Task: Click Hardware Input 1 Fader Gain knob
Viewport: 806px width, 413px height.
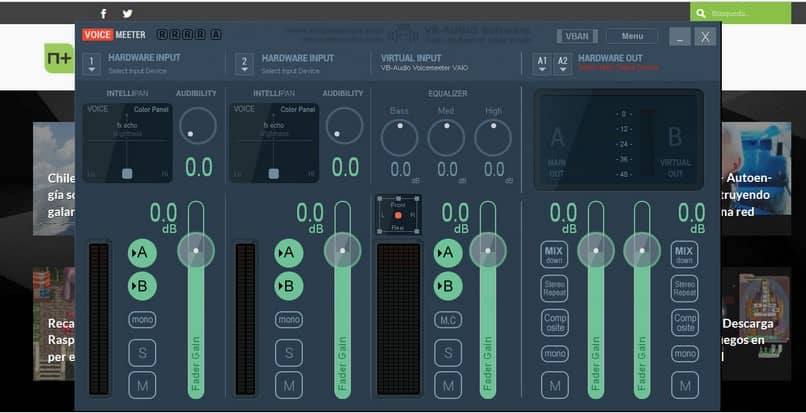Action: tap(196, 250)
